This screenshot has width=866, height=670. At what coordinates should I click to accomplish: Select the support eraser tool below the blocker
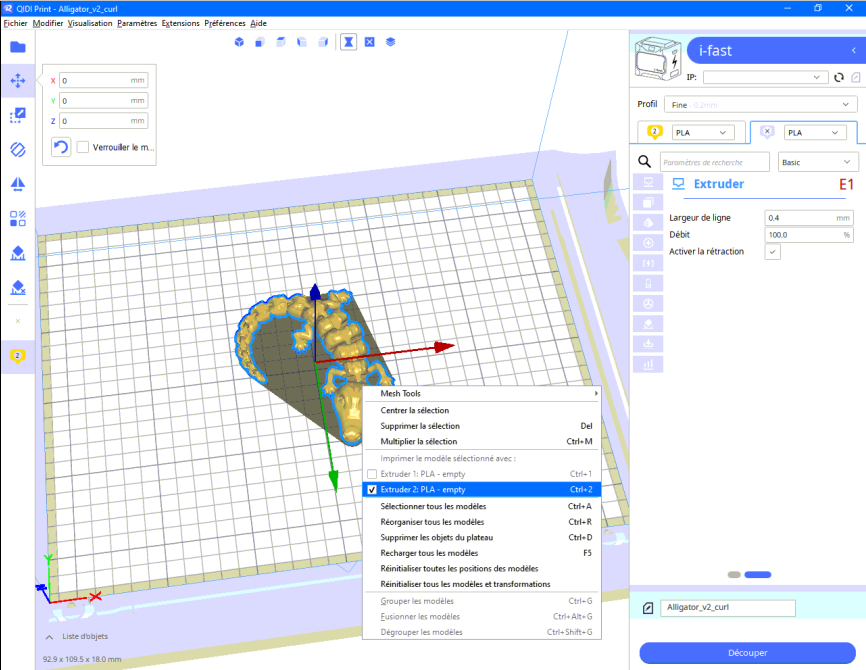tap(18, 287)
